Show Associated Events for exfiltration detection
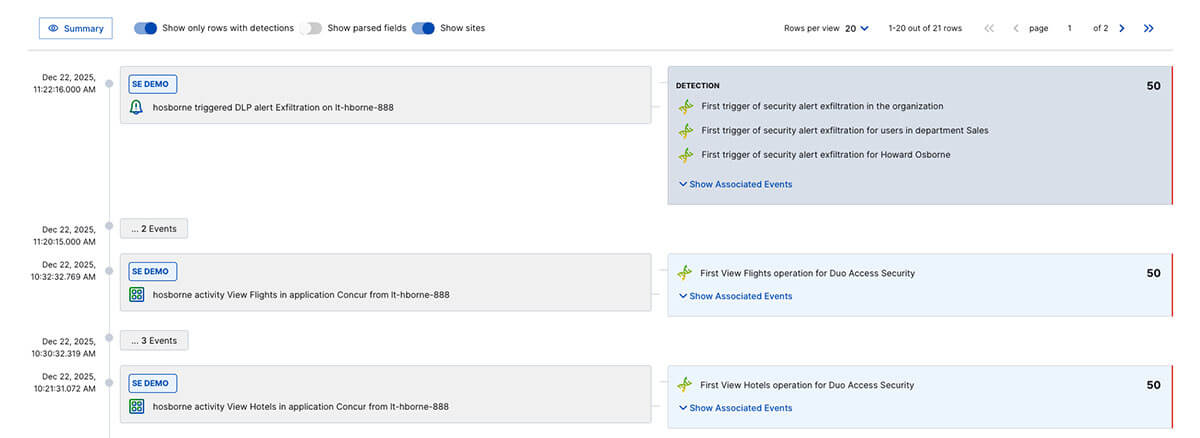The width and height of the screenshot is (1200, 438). click(x=735, y=184)
